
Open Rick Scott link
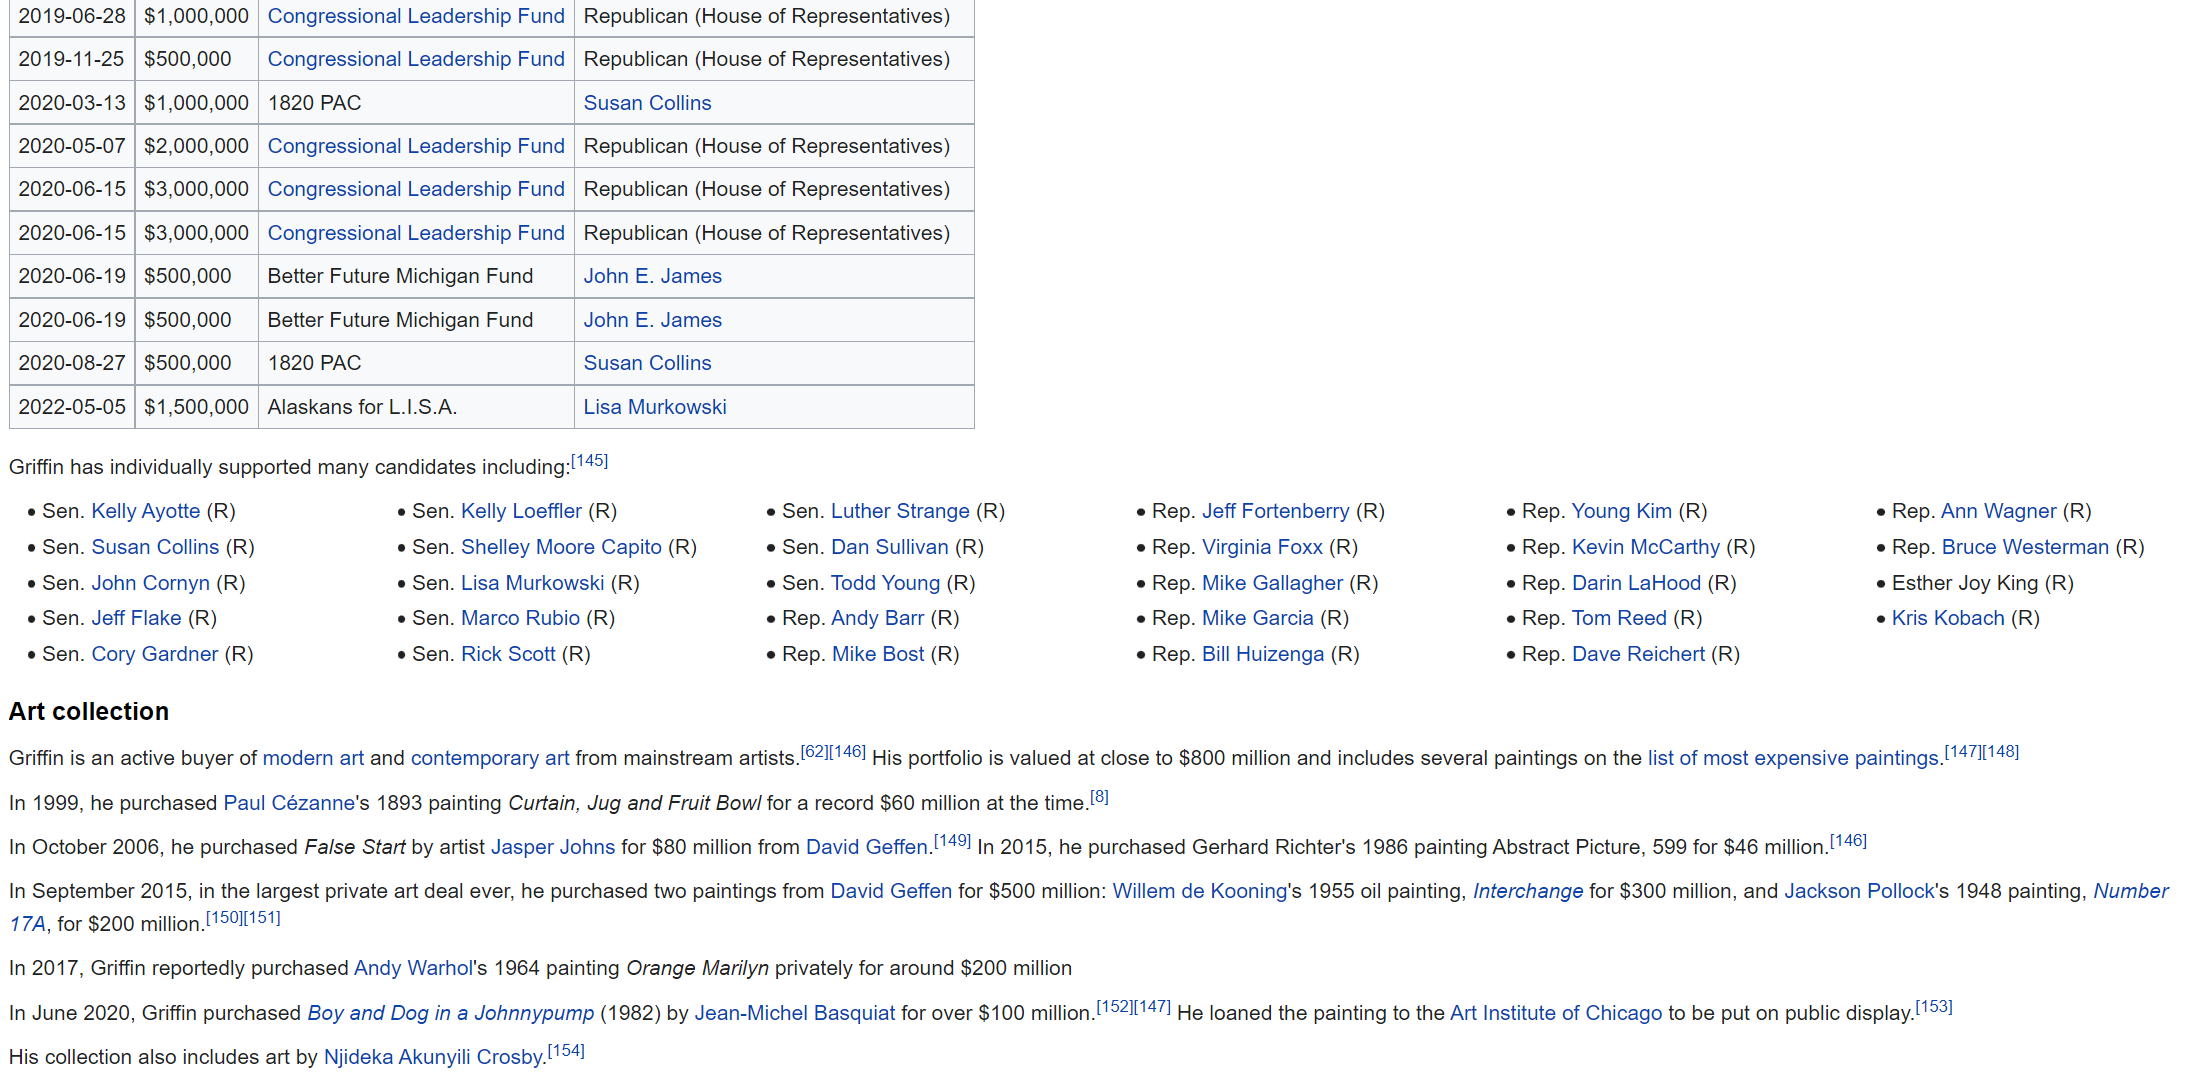(x=508, y=654)
